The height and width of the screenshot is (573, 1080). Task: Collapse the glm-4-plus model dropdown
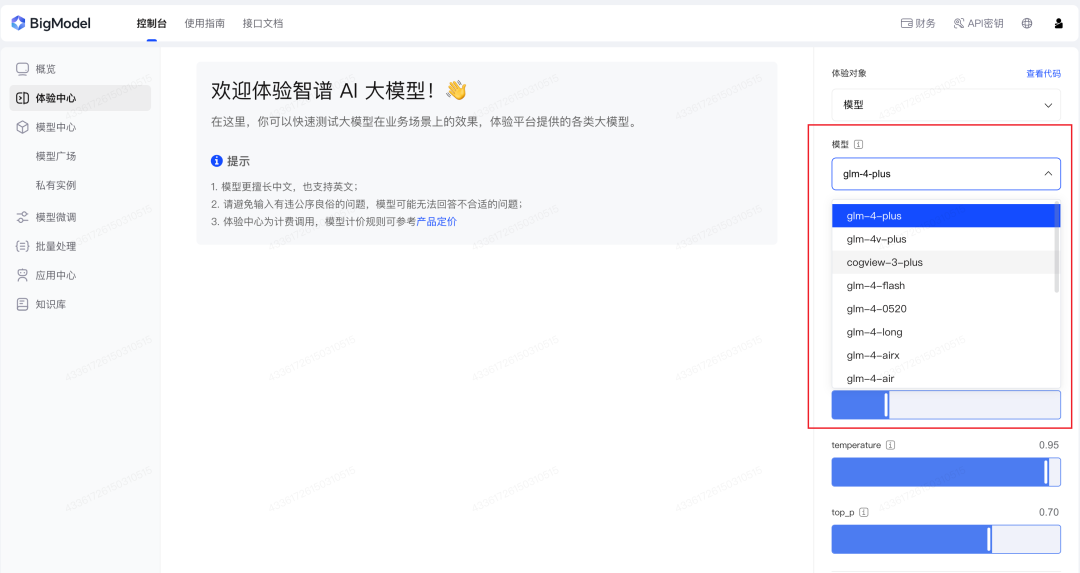click(x=946, y=174)
